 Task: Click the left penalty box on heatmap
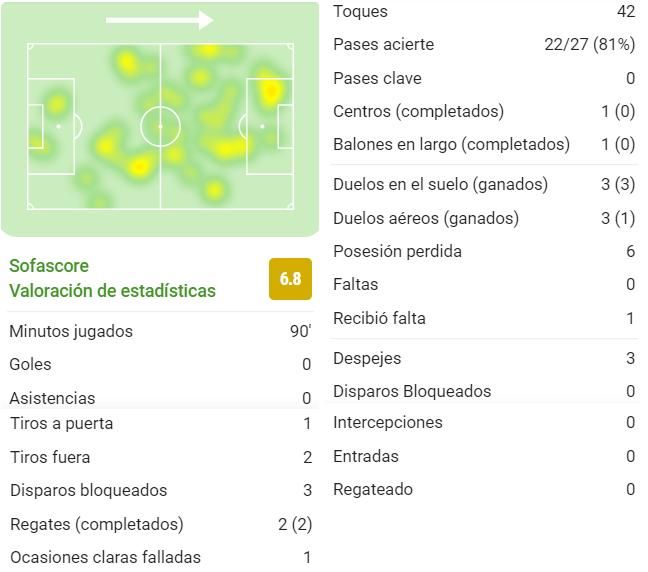point(51,126)
